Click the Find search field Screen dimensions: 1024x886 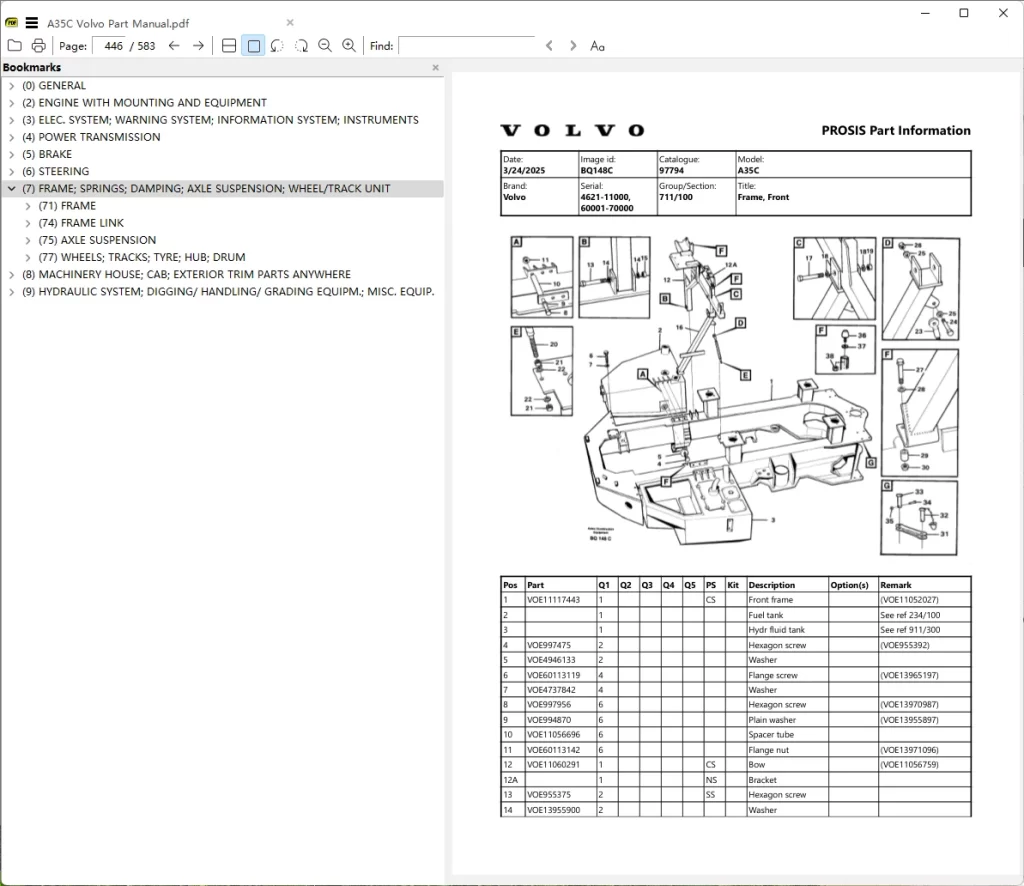point(466,46)
